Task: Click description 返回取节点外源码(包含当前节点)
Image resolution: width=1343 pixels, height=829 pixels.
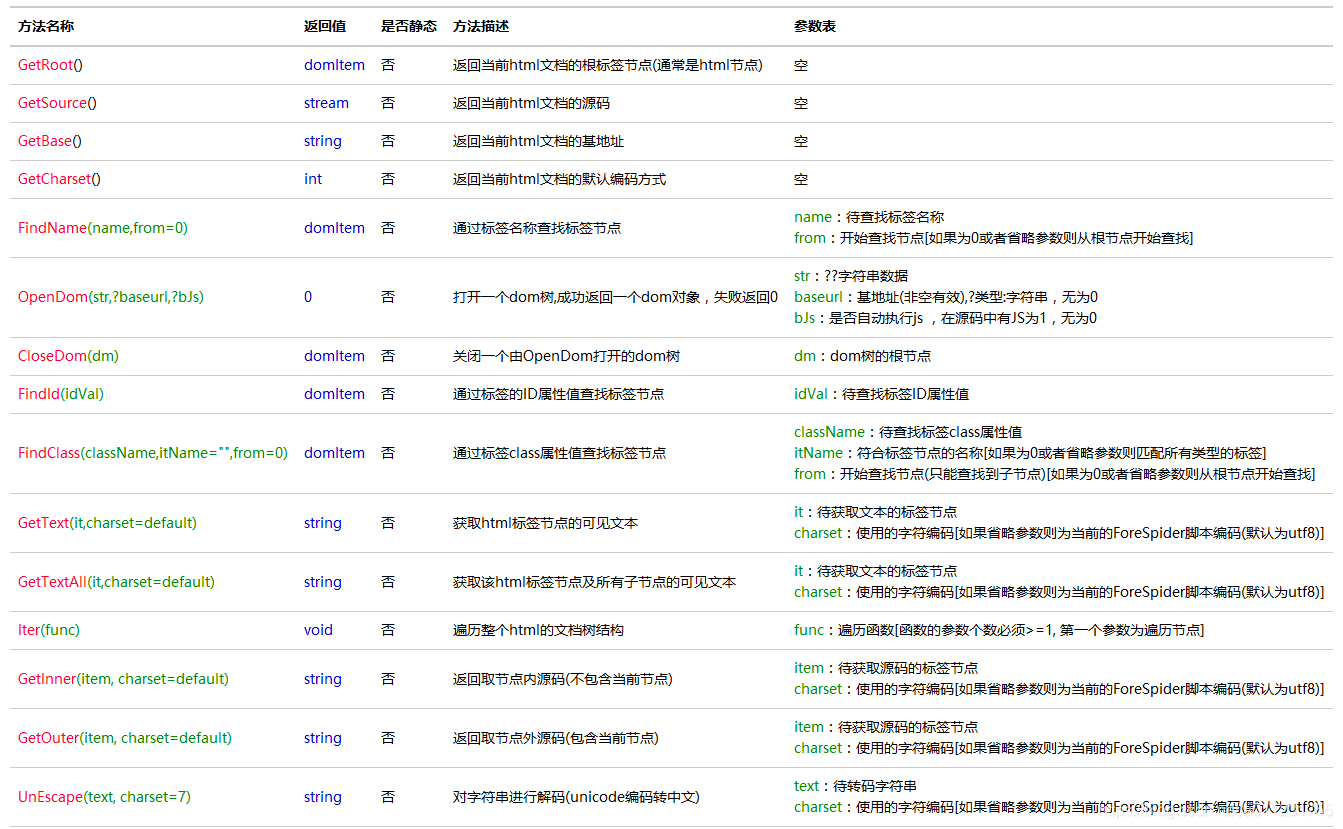Action: point(555,738)
